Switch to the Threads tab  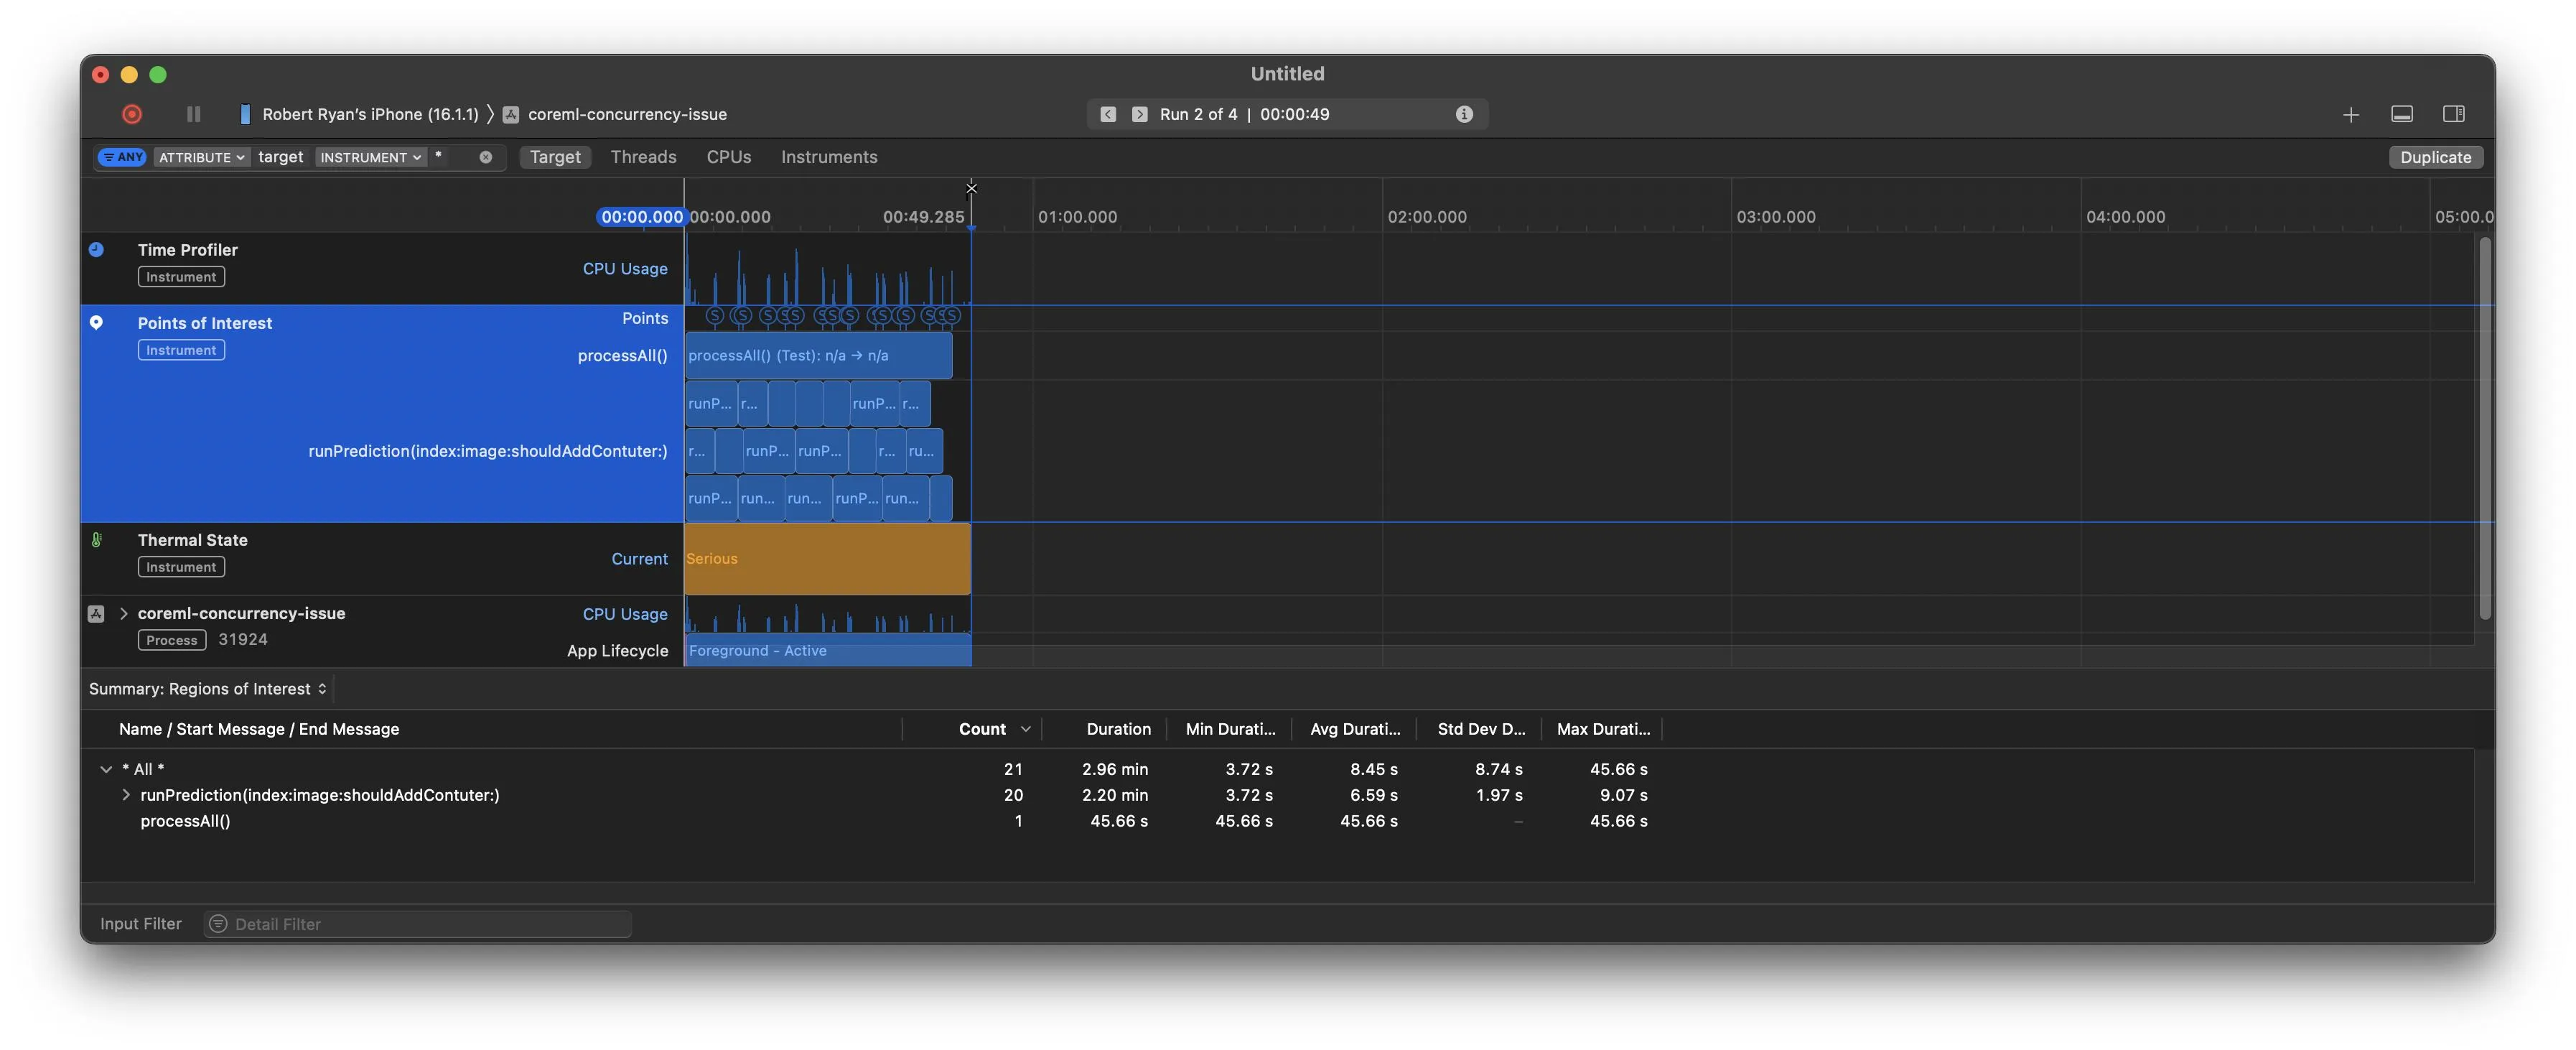click(643, 157)
